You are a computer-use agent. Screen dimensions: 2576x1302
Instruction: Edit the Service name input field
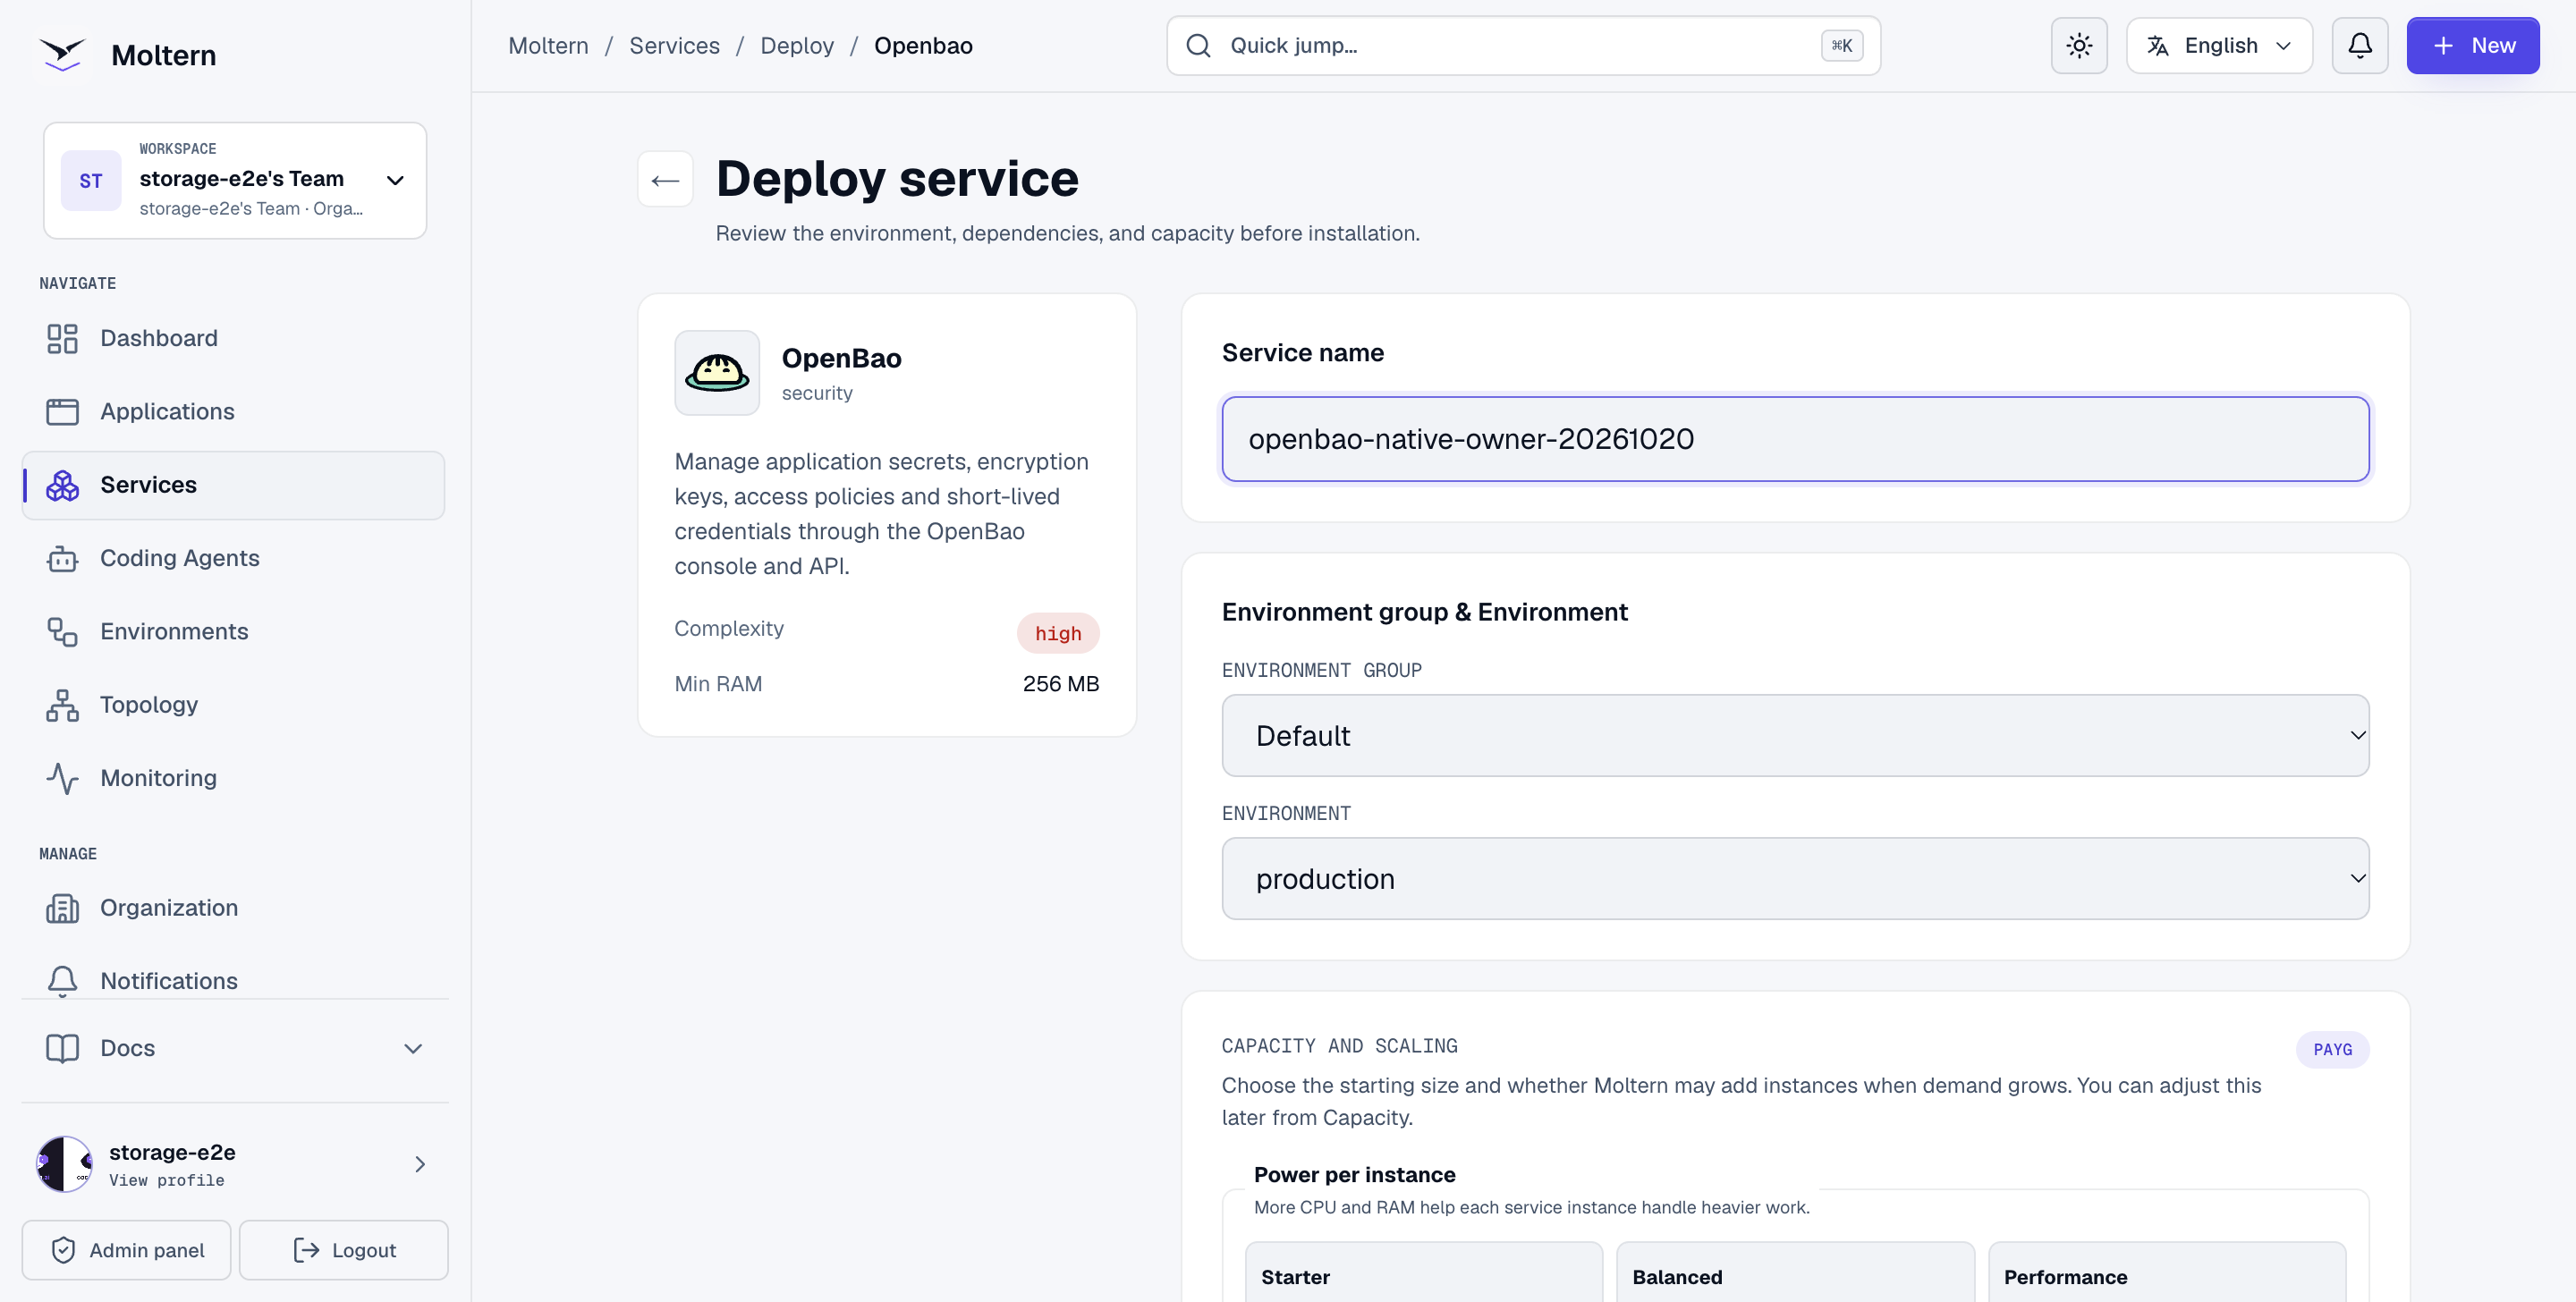tap(1795, 439)
